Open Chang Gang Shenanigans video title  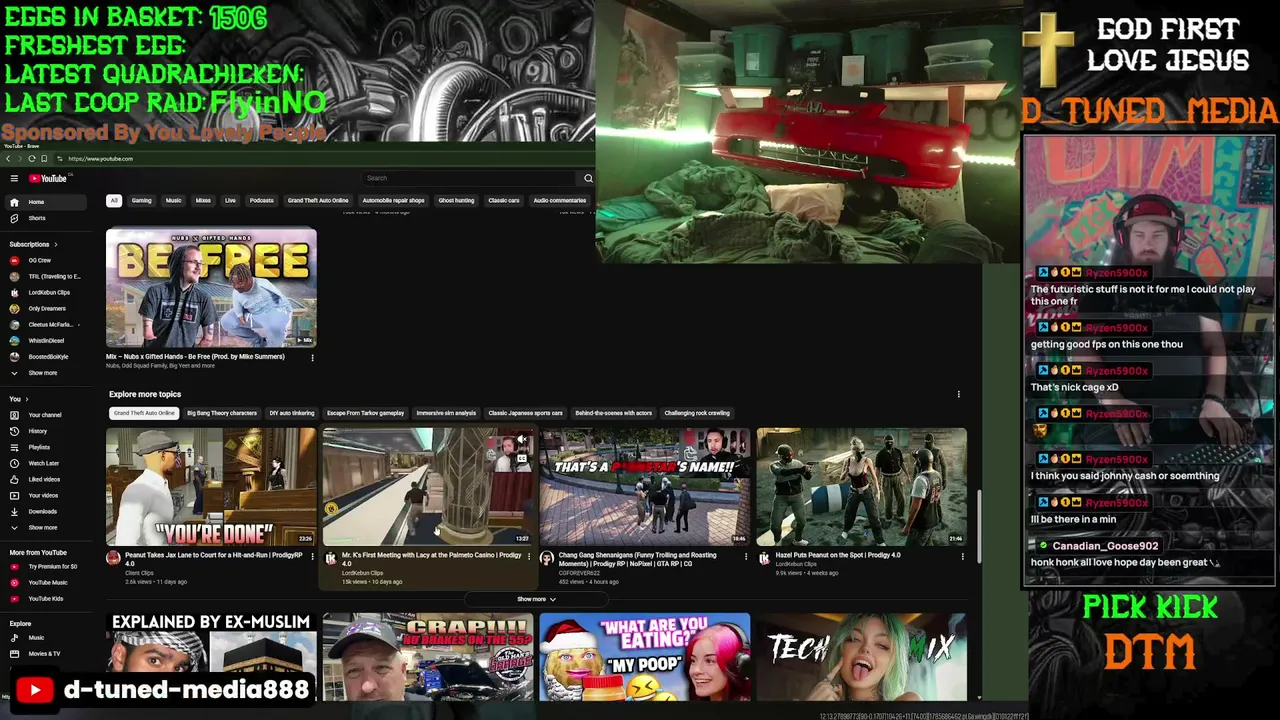click(637, 559)
